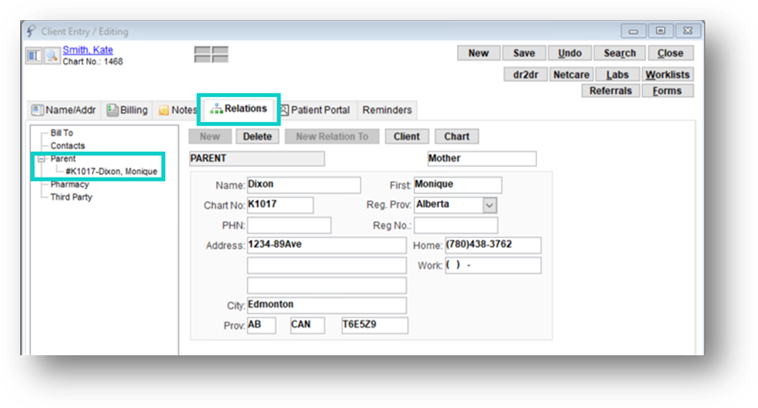758x408 pixels.
Task: Open the Reminders tab
Action: [x=387, y=110]
